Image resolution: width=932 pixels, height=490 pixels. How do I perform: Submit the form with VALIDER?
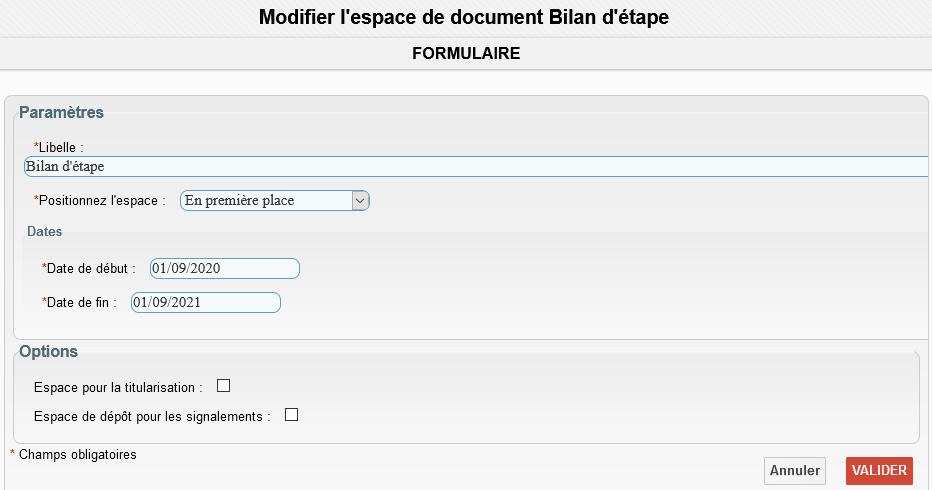point(879,471)
